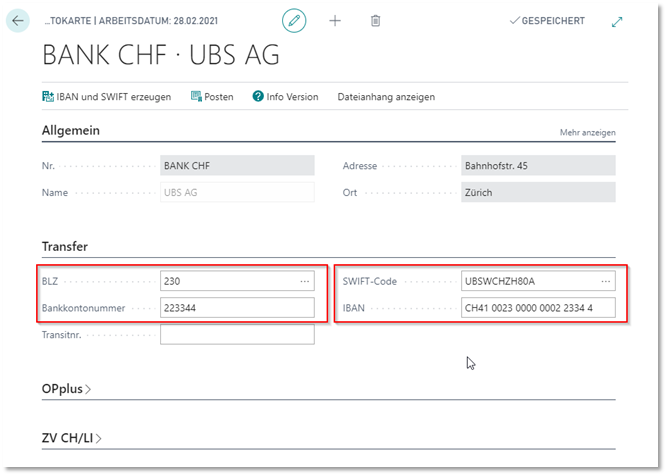Click the Posten ledger icon
This screenshot has height=476, width=667.
(x=196, y=97)
